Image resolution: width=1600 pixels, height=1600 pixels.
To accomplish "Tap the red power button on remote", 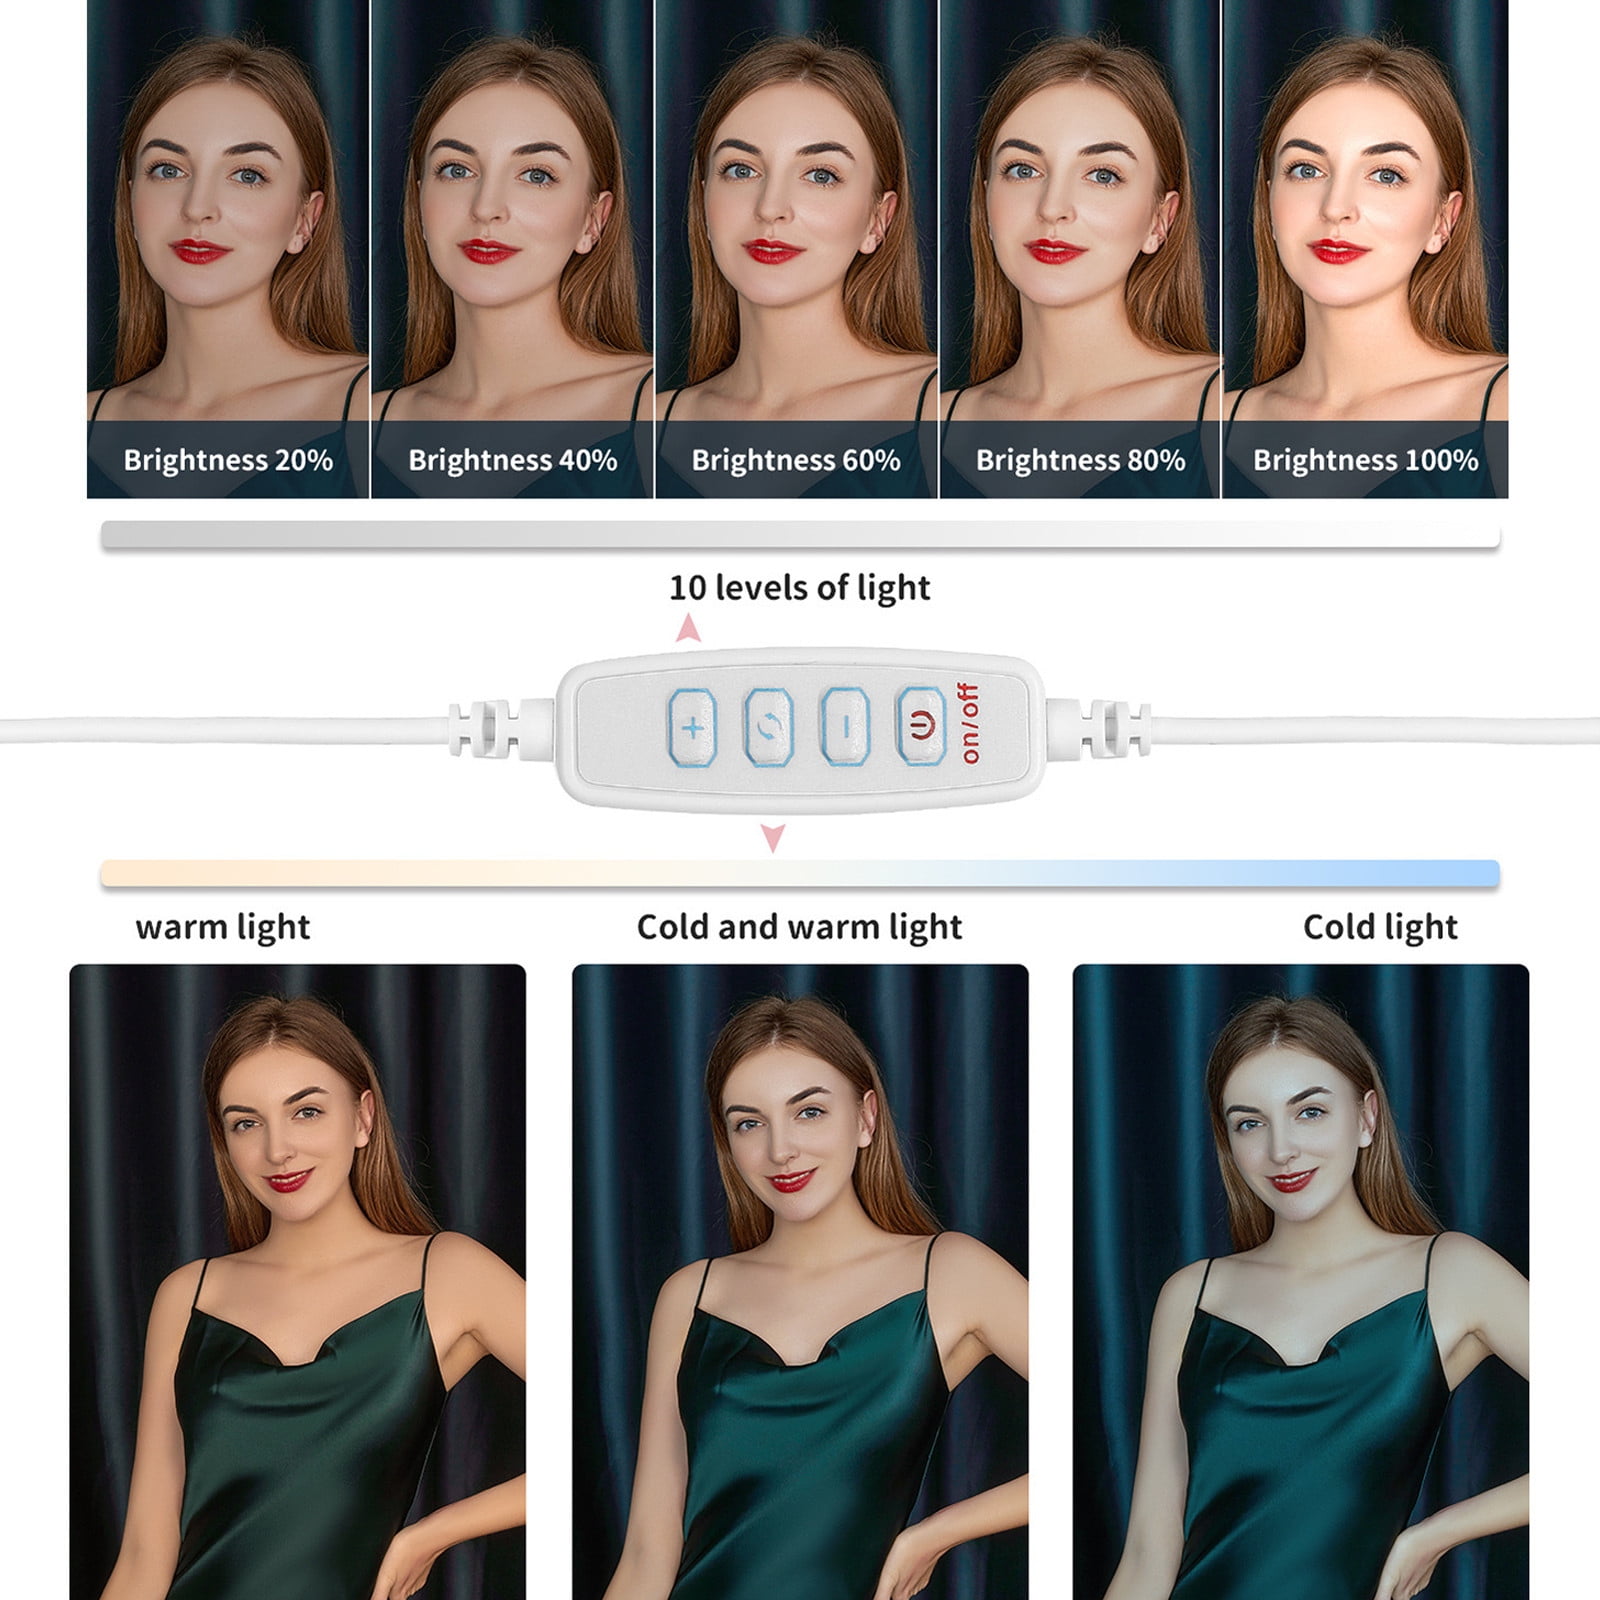I will [x=921, y=727].
